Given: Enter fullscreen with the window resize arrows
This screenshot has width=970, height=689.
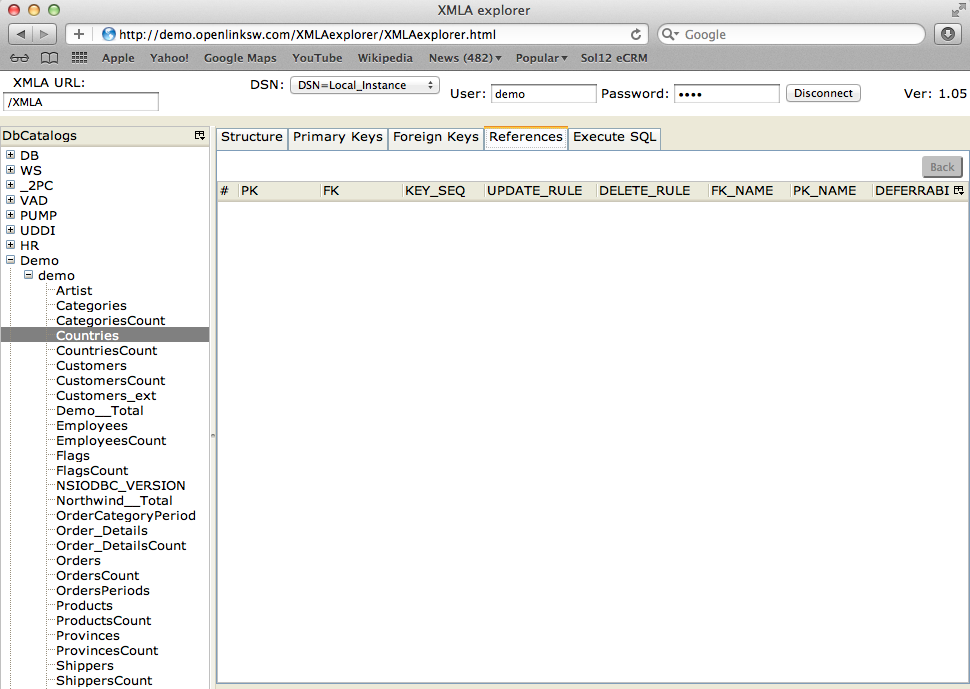Looking at the screenshot, I should (958, 10).
